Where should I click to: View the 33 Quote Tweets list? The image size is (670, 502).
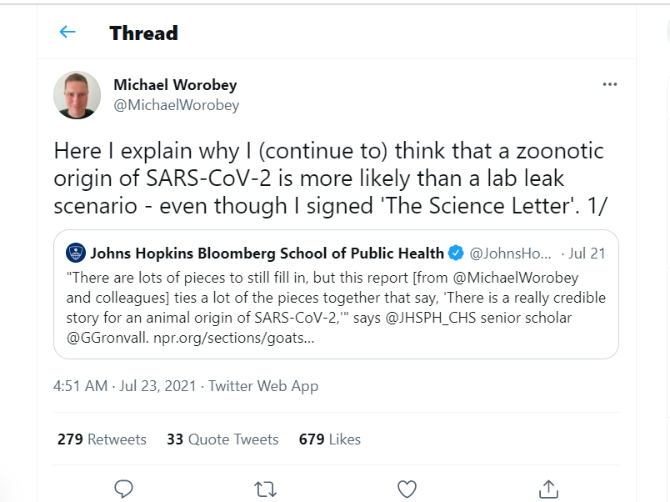(222, 439)
